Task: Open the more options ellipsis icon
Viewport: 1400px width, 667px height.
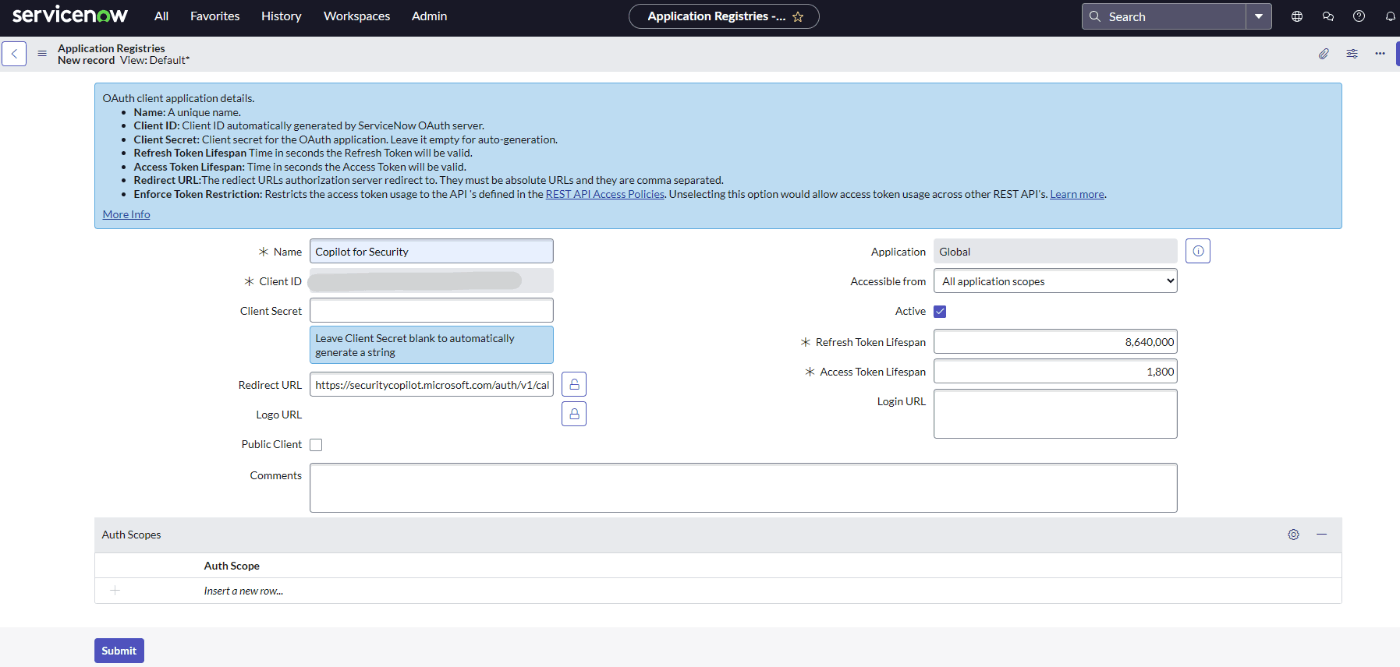Action: 1380,54
